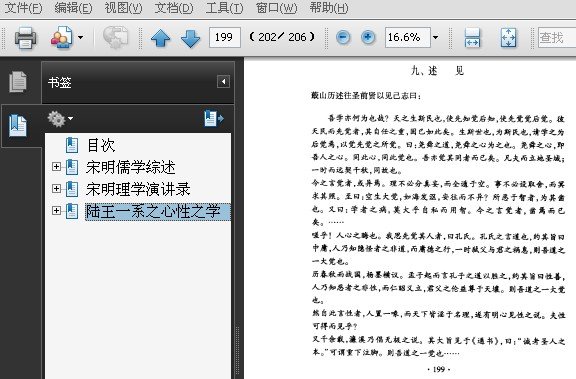Viewport: 576px width, 379px height.
Task: Collapse the 书签 panel with arrow button
Action: click(223, 82)
